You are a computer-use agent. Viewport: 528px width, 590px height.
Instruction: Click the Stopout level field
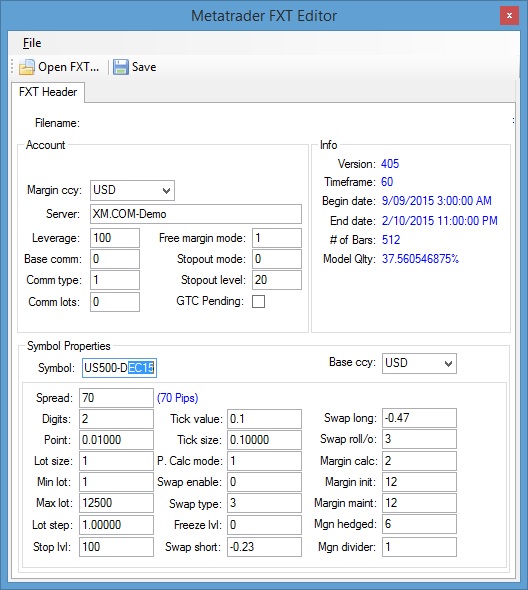[277, 280]
